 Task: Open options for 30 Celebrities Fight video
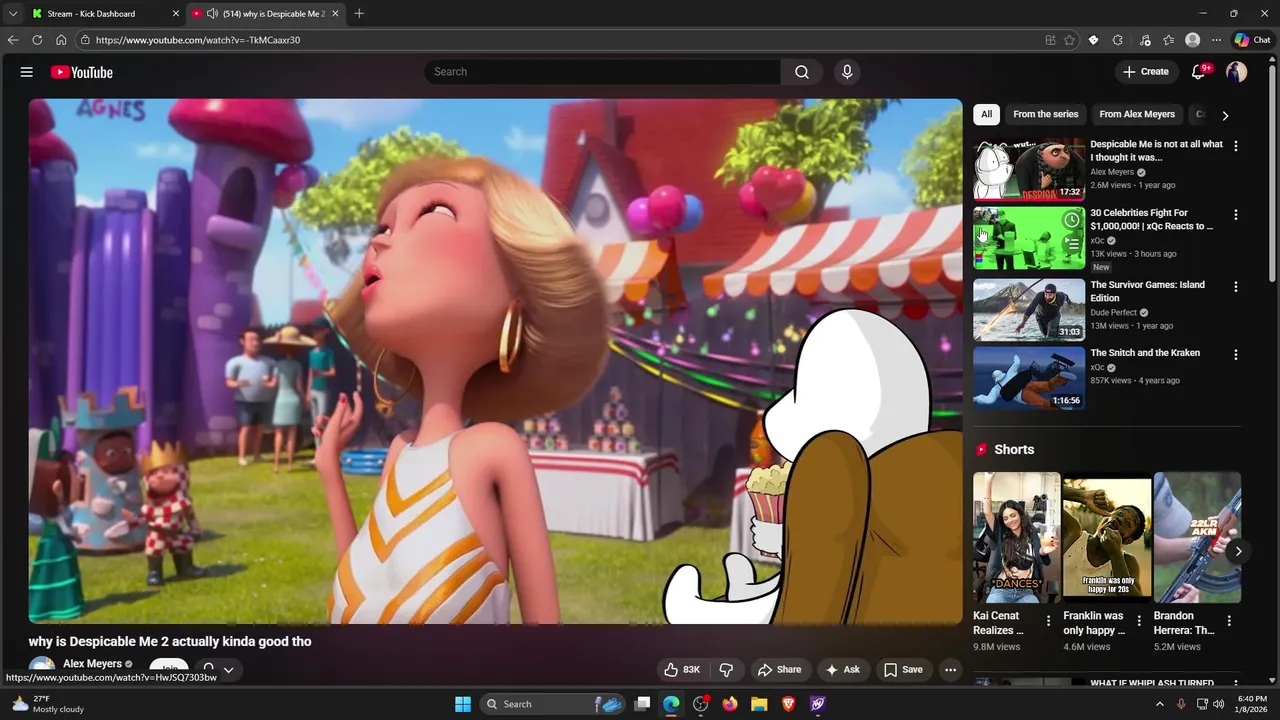click(x=1236, y=215)
